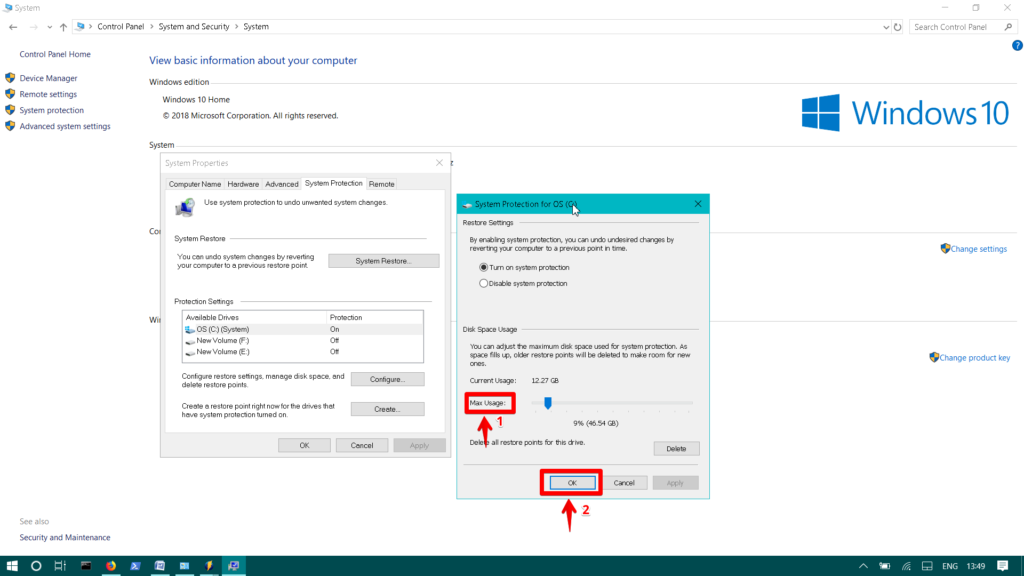
Task: Click the shield icon beside Change product key
Action: 934,357
